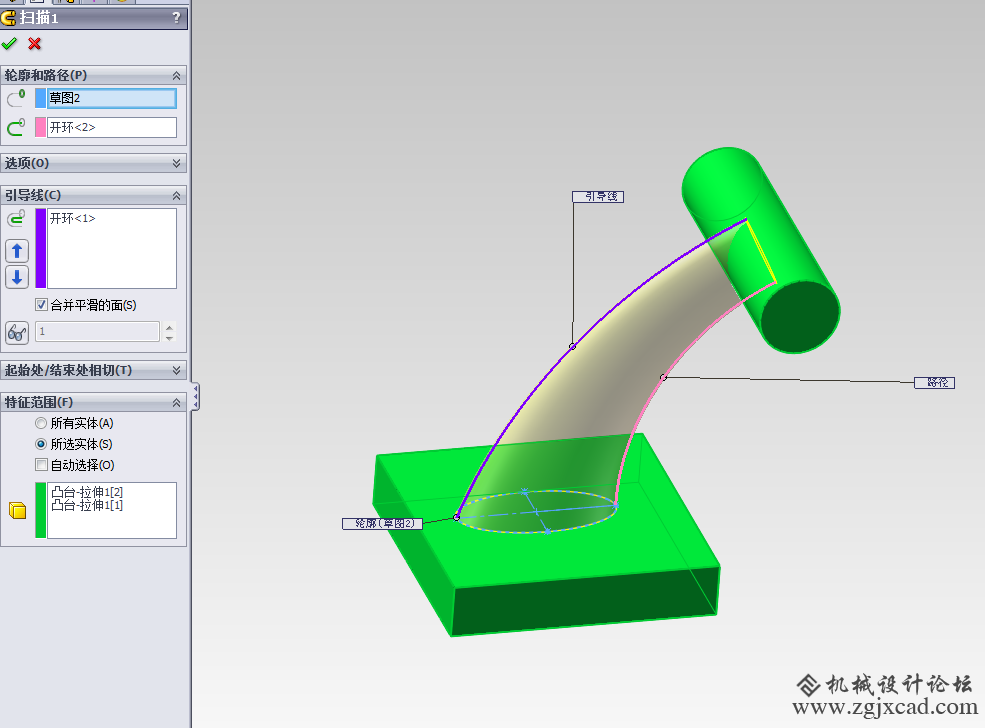Click the 扫描1 panel title
Screen dimensions: 985x728
click(38, 18)
